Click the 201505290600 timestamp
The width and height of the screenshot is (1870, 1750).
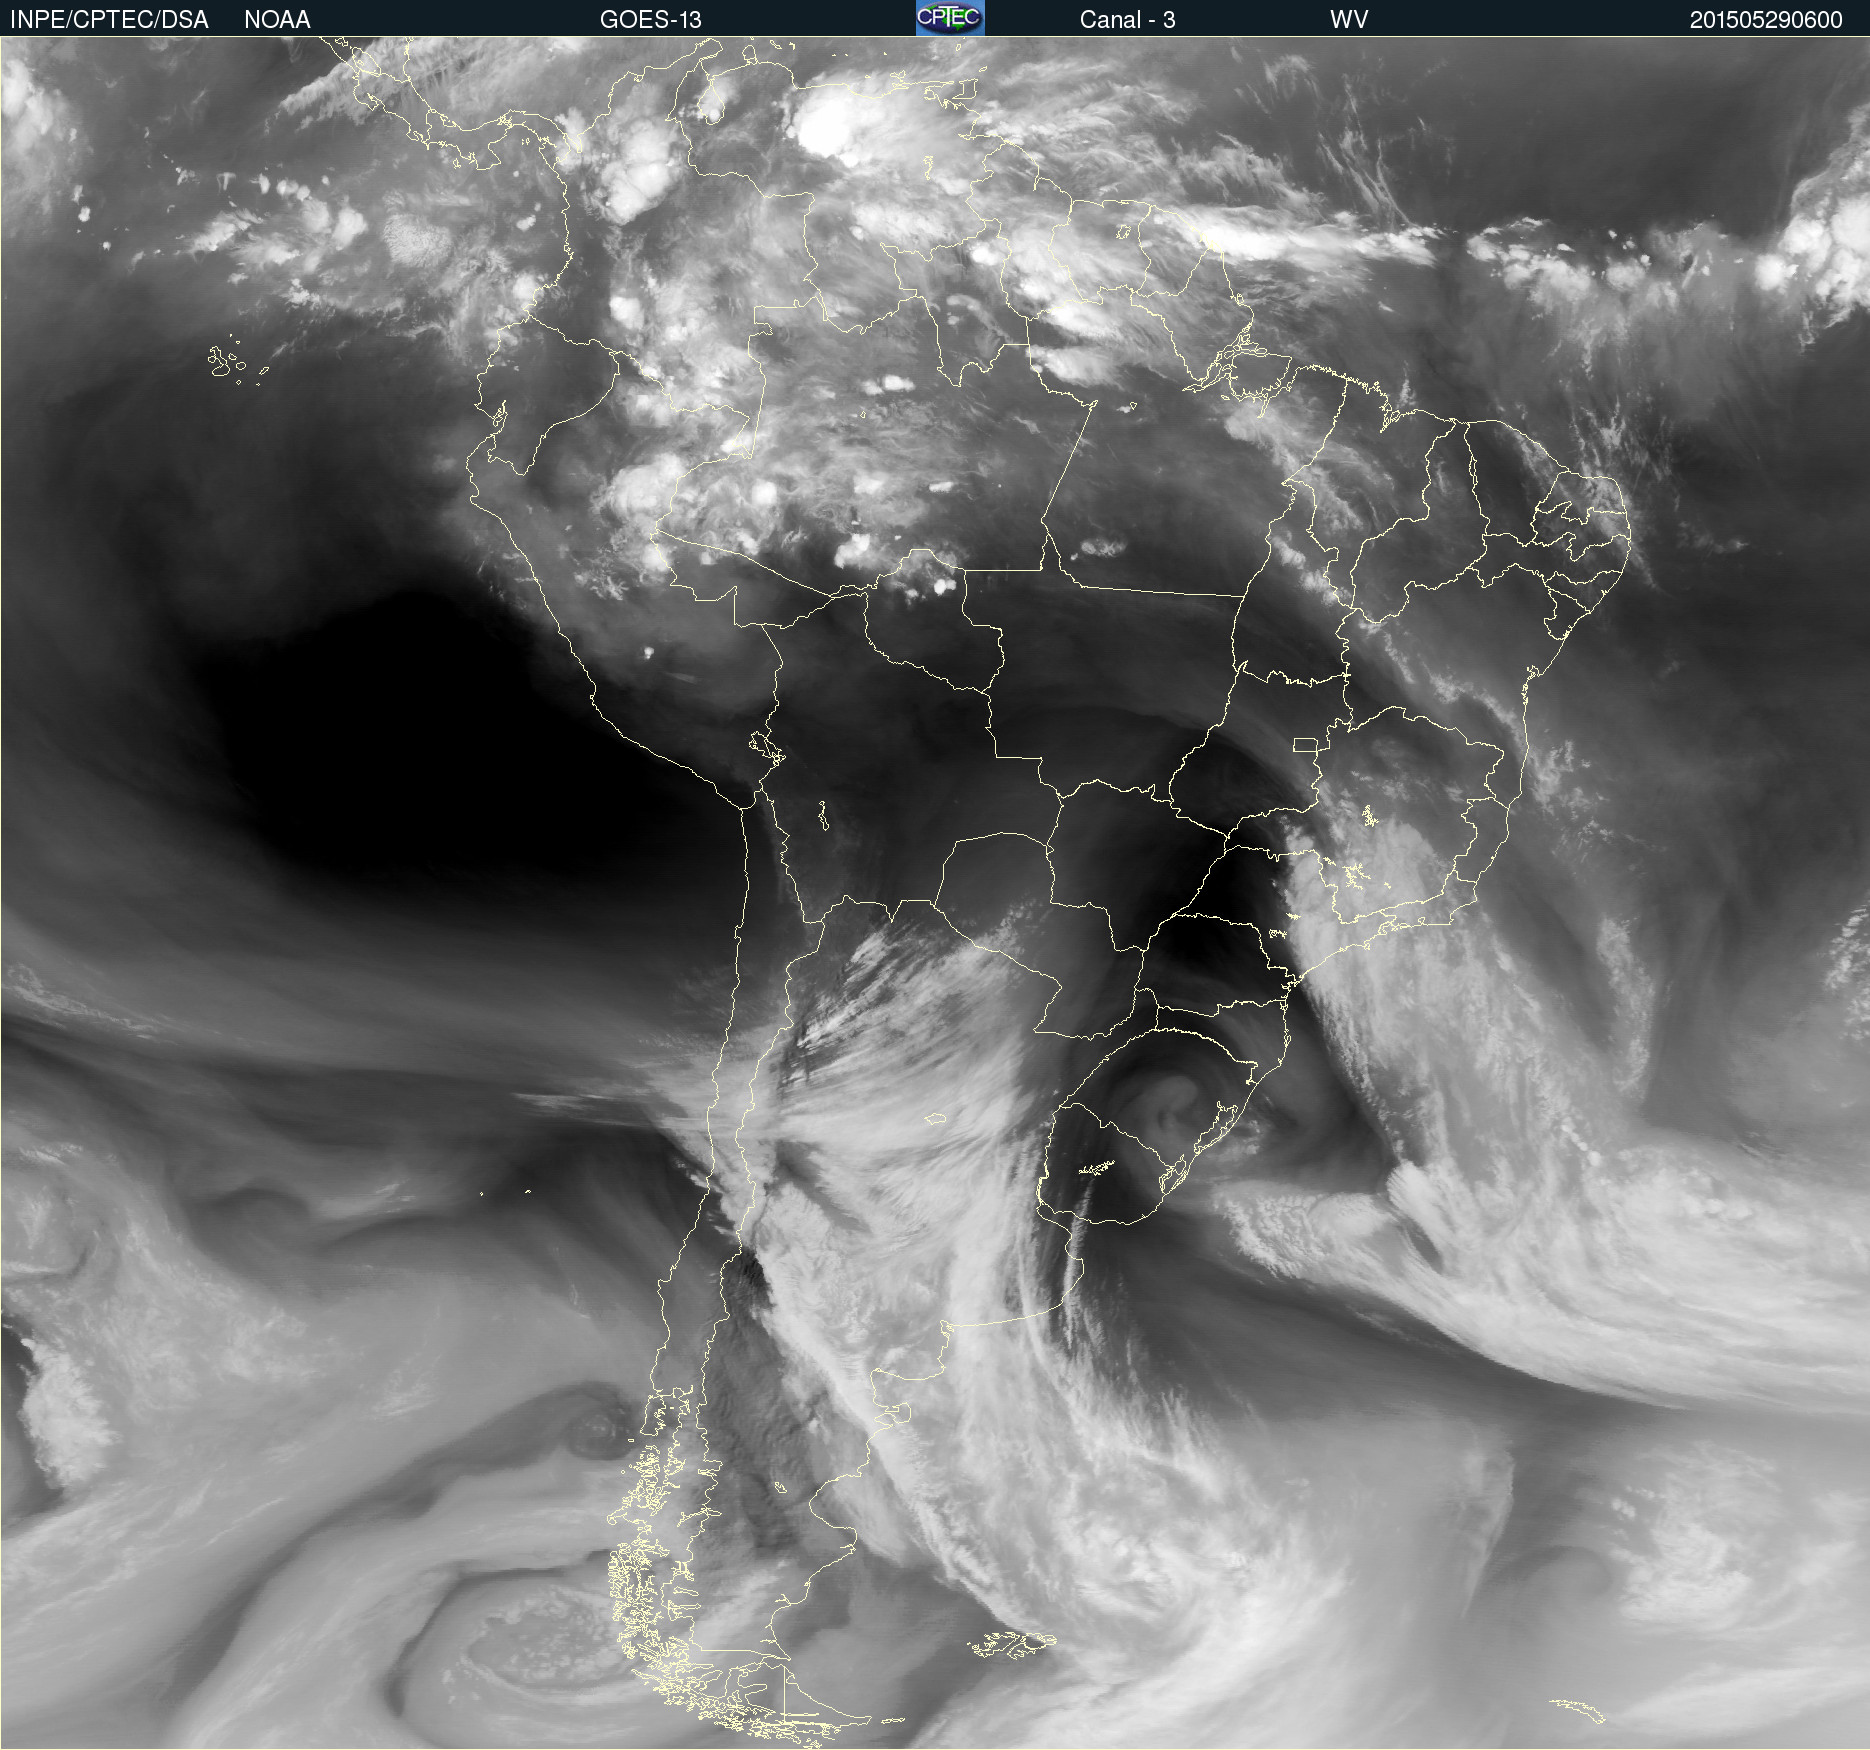click(x=1766, y=19)
